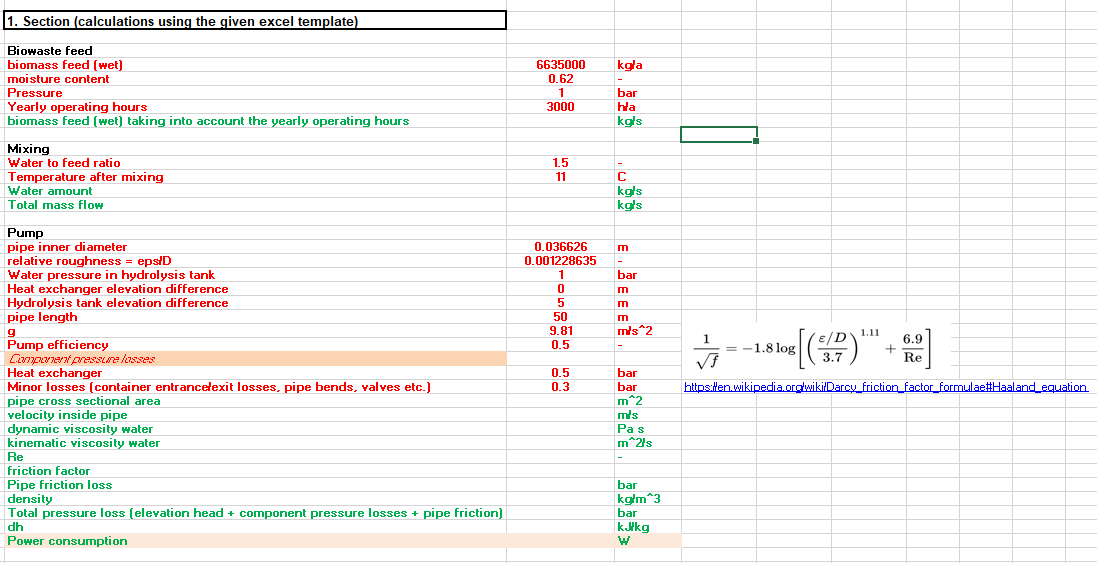The image size is (1097, 563).
Task: Select the pipe length value 50
Action: click(x=560, y=317)
